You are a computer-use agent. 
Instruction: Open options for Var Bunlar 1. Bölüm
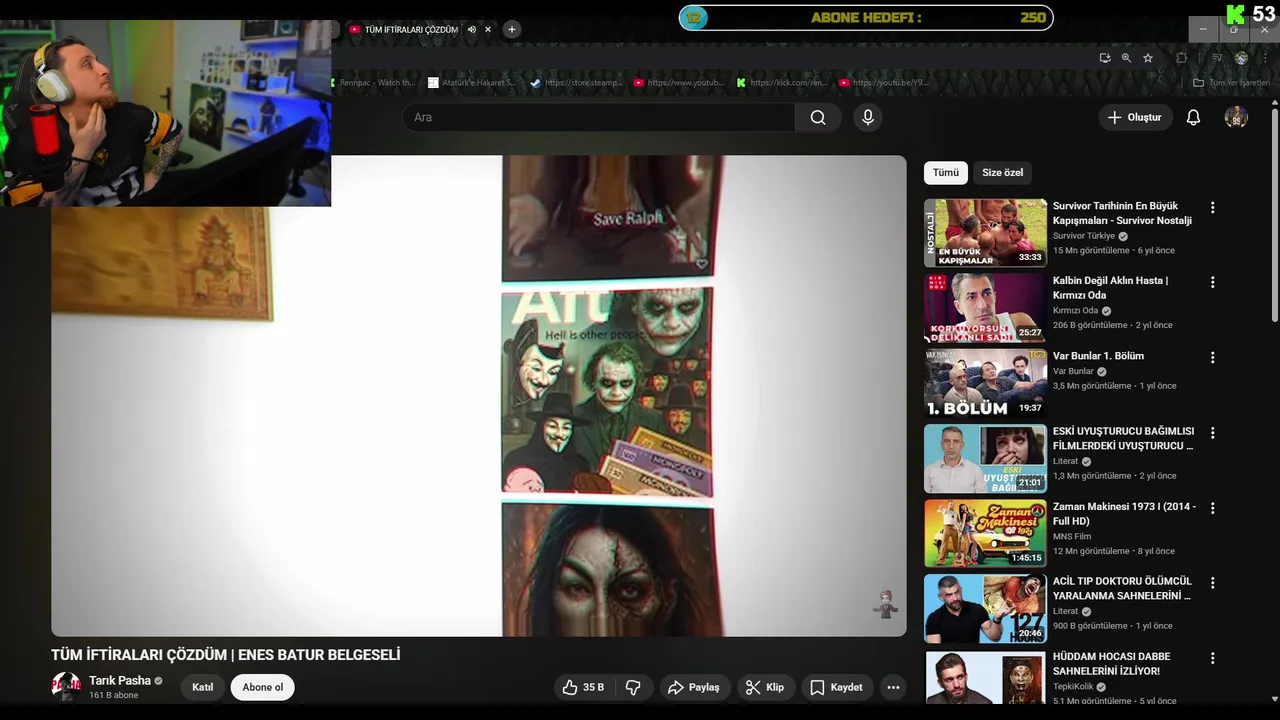pos(1212,358)
